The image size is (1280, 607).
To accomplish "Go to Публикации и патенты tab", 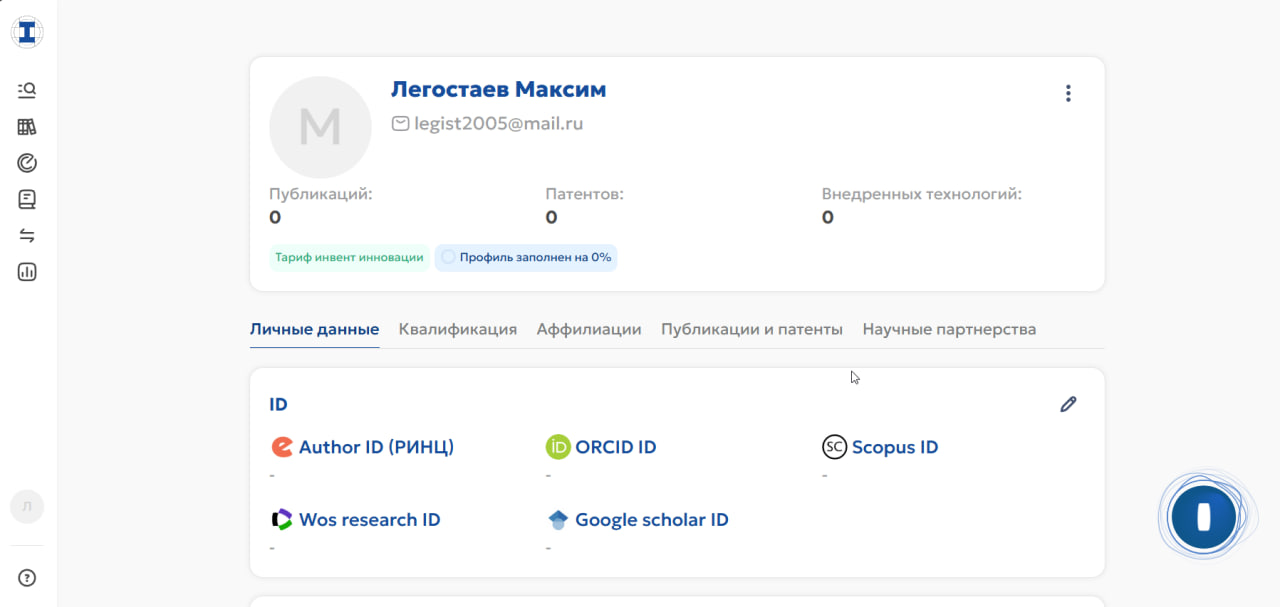I will (752, 329).
